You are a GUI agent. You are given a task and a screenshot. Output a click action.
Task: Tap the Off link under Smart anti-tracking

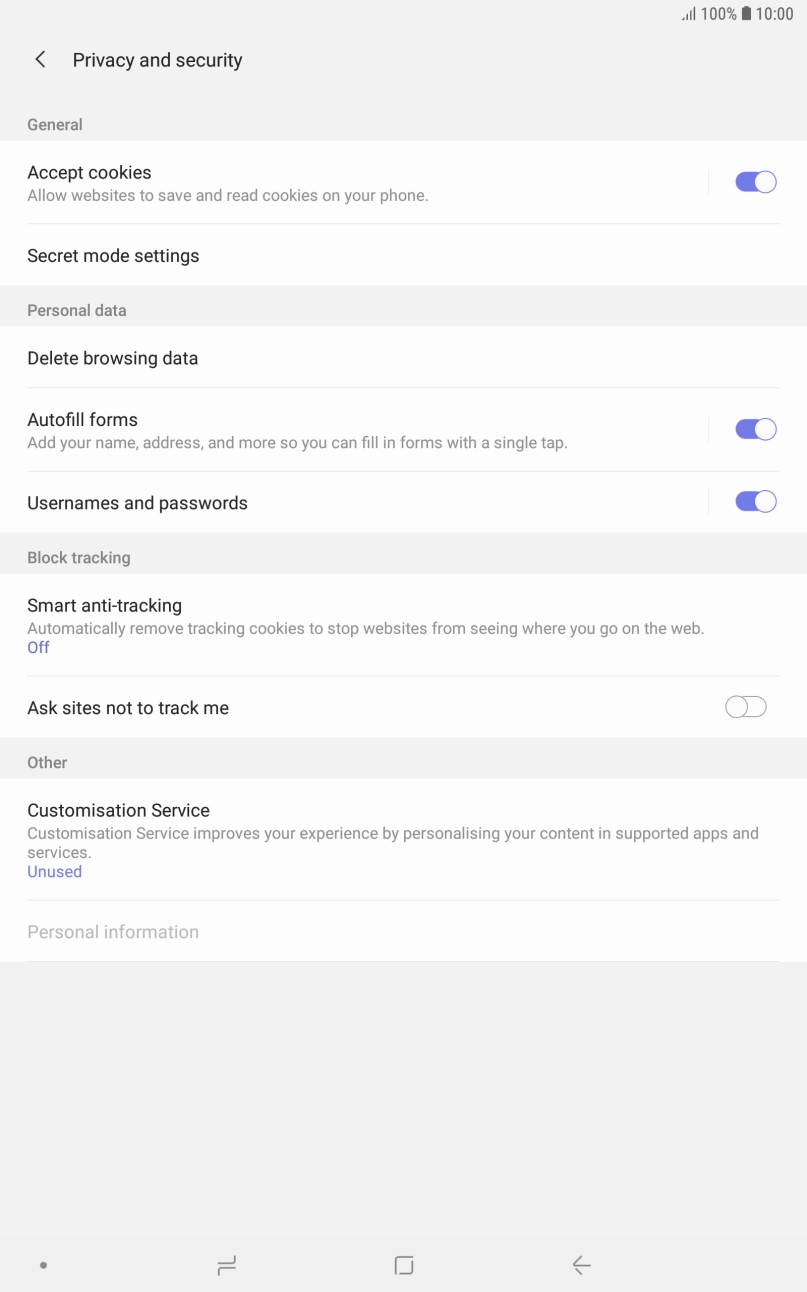38,647
